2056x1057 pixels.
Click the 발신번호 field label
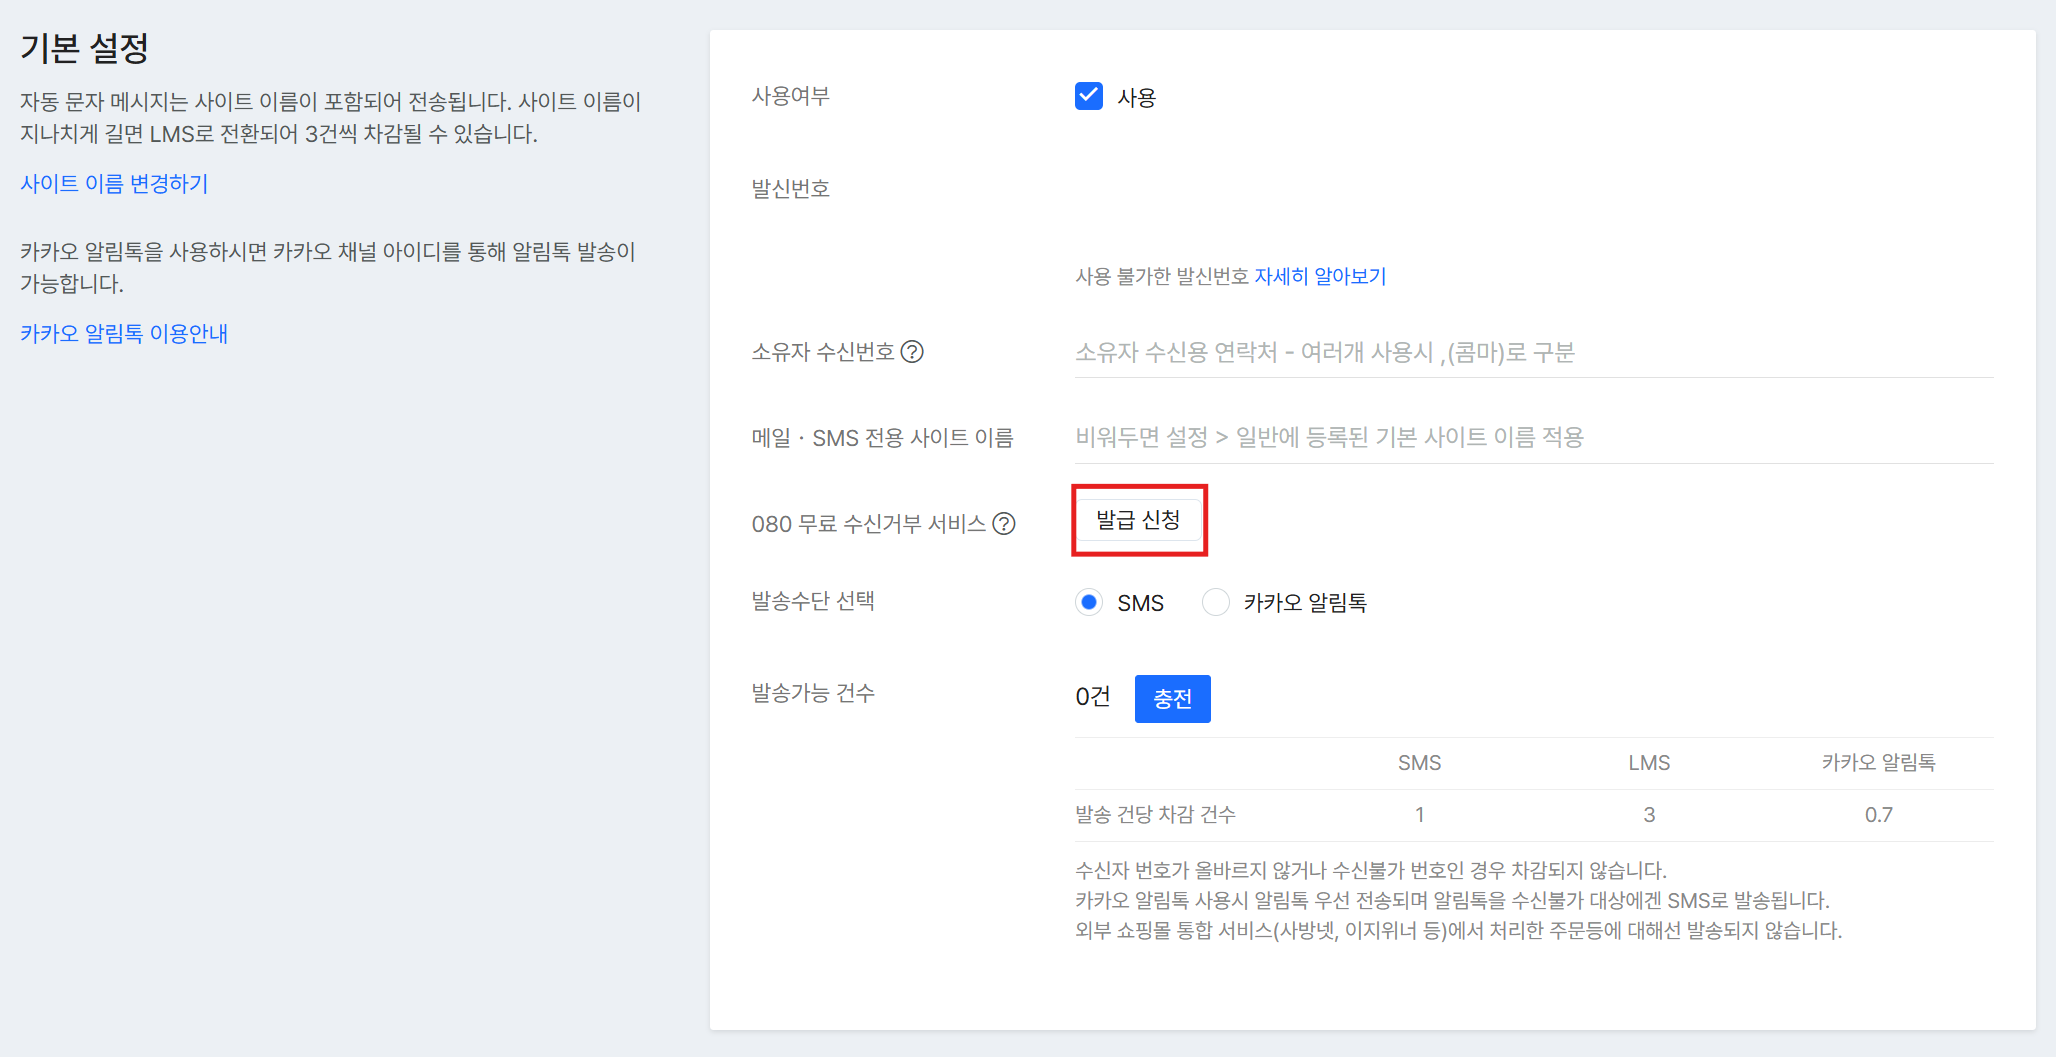click(790, 189)
